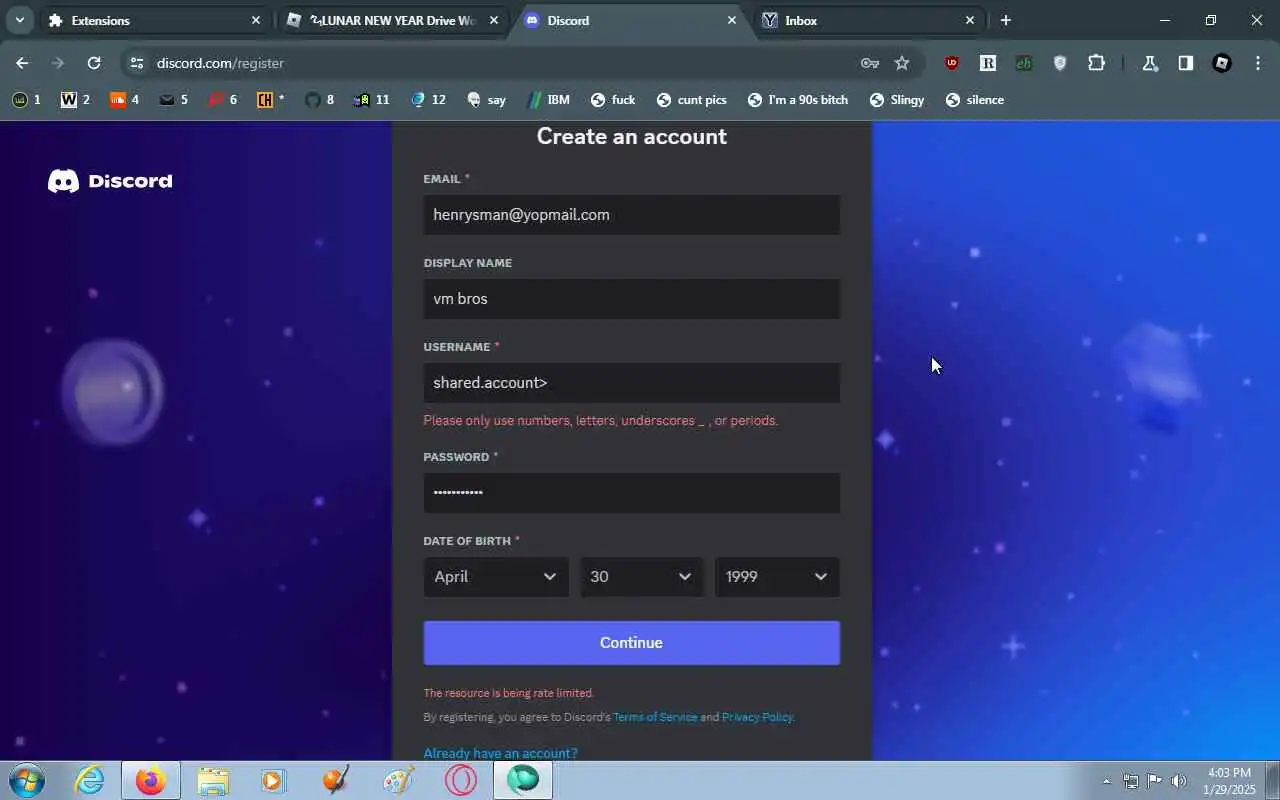This screenshot has width=1280, height=800.
Task: Click the Discord logo on the page
Action: click(x=110, y=181)
